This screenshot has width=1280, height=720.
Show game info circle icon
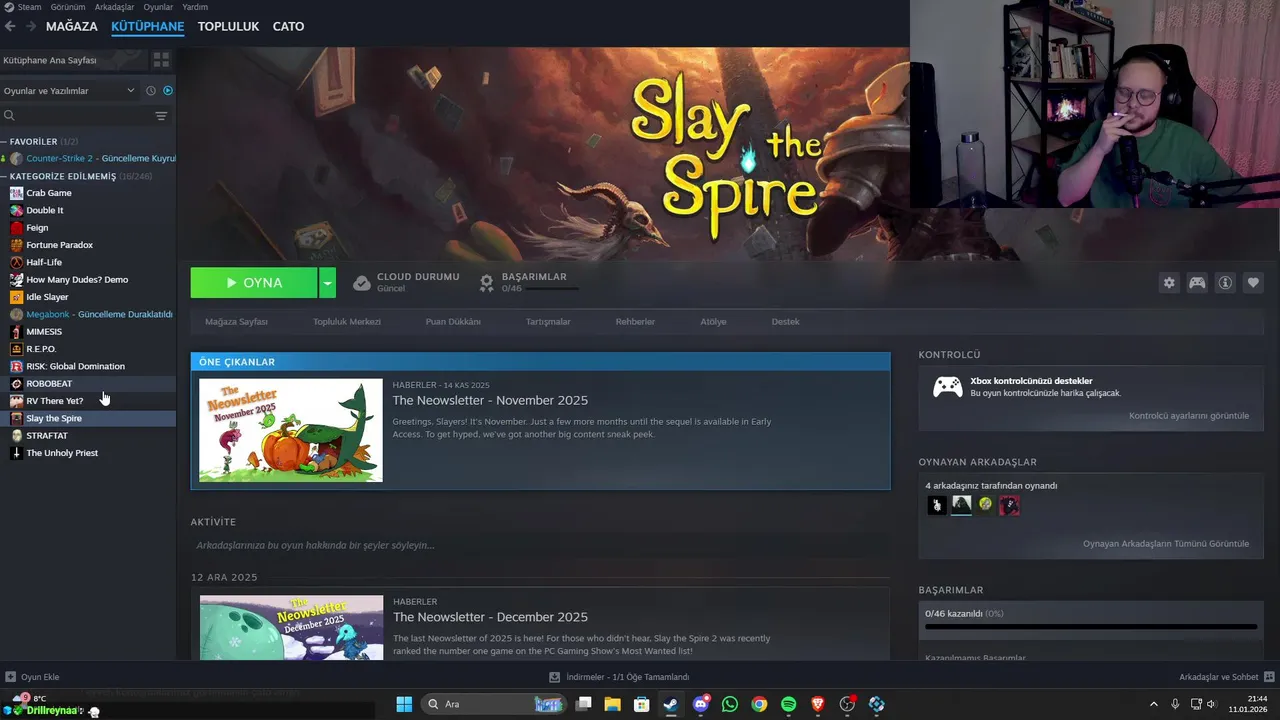tap(1225, 283)
